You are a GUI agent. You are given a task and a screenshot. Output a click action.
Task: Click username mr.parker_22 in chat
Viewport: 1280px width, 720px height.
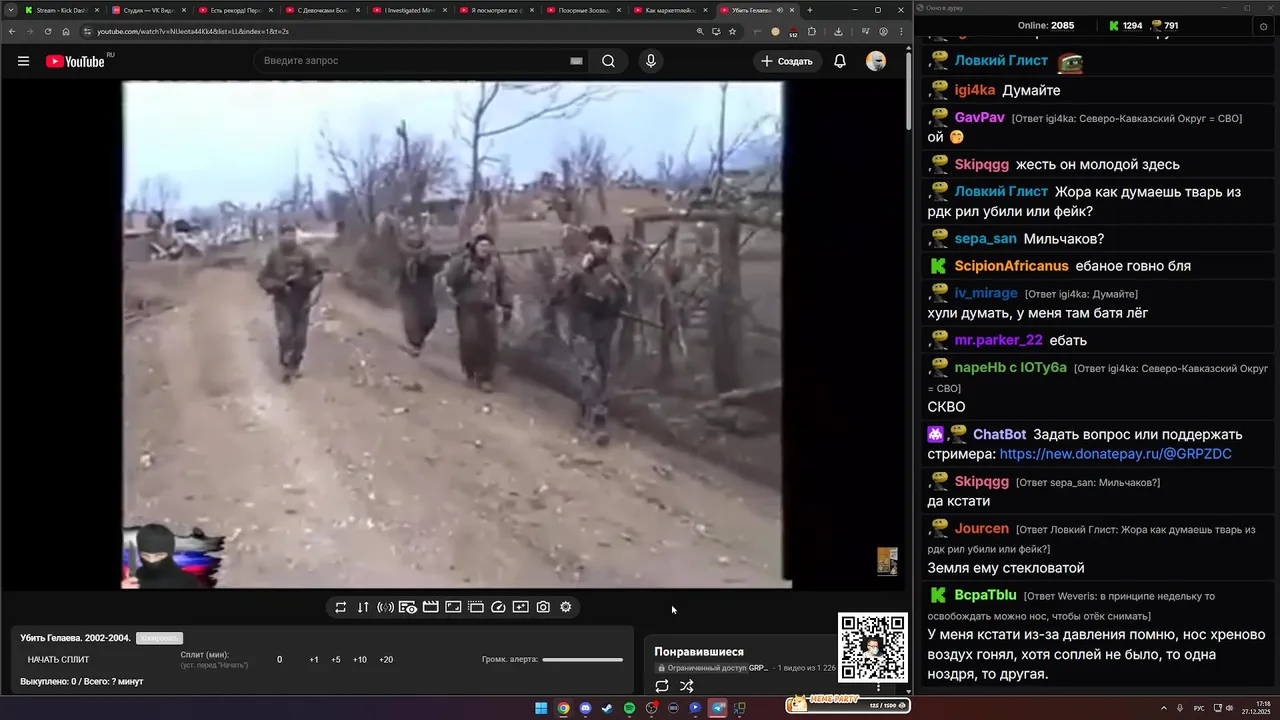(x=998, y=340)
